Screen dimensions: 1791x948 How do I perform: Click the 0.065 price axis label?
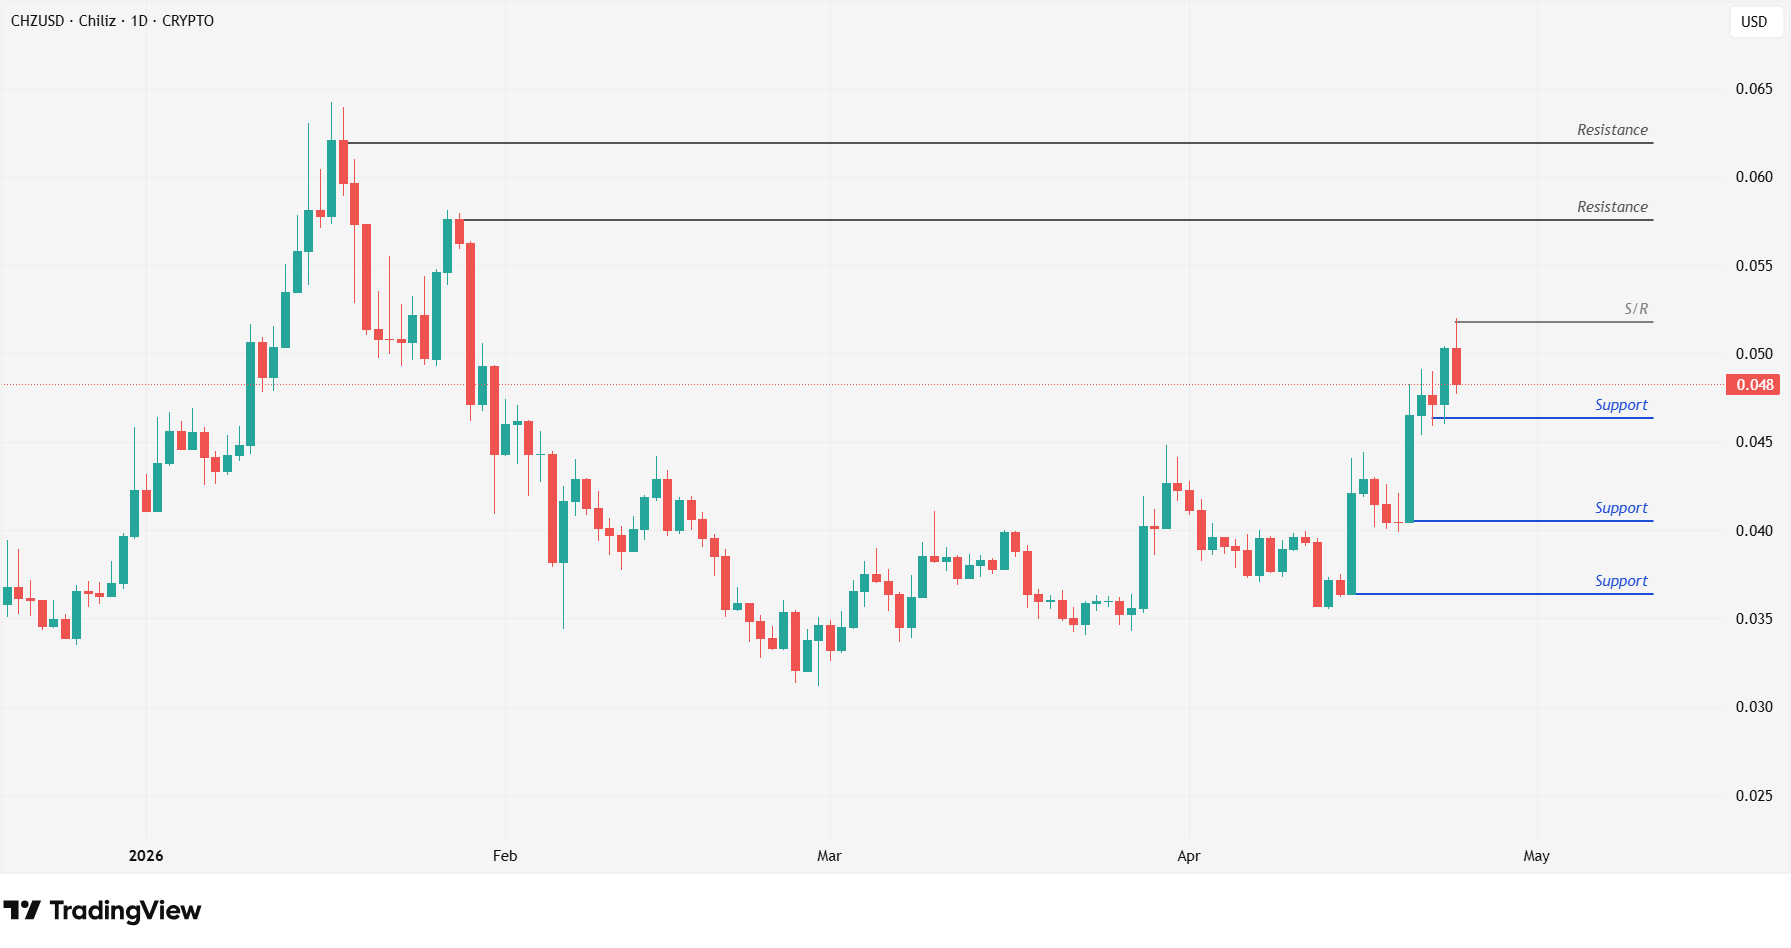tap(1754, 89)
